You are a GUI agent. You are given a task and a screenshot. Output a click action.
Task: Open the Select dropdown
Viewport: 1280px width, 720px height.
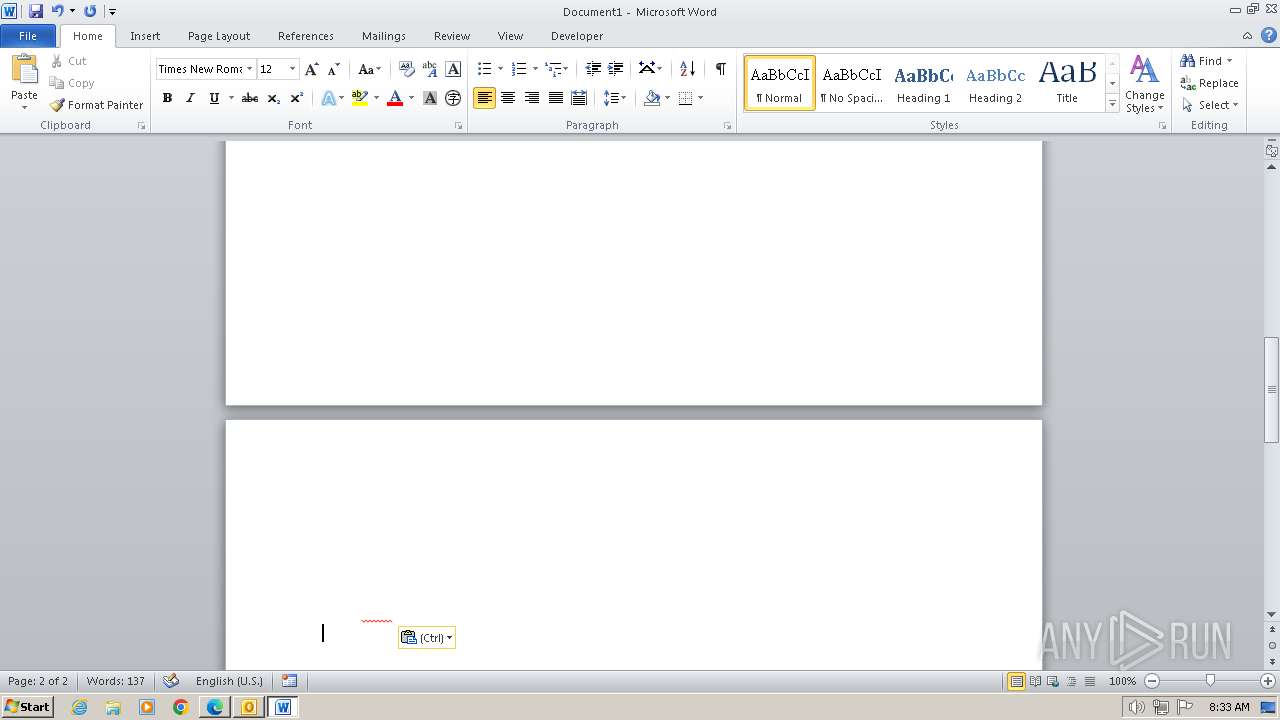1210,105
